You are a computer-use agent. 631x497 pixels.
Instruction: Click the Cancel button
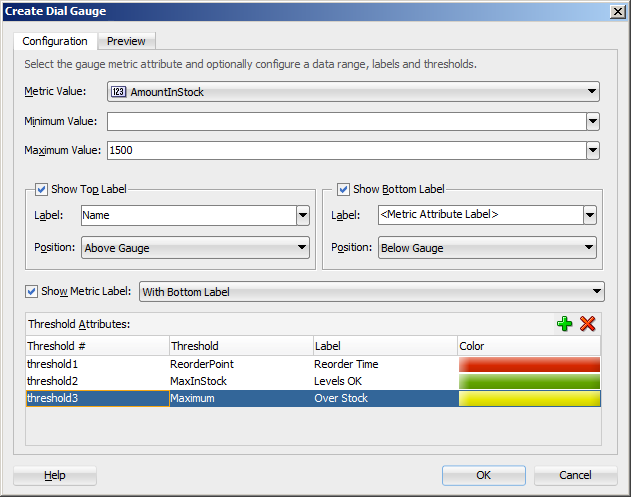click(575, 475)
